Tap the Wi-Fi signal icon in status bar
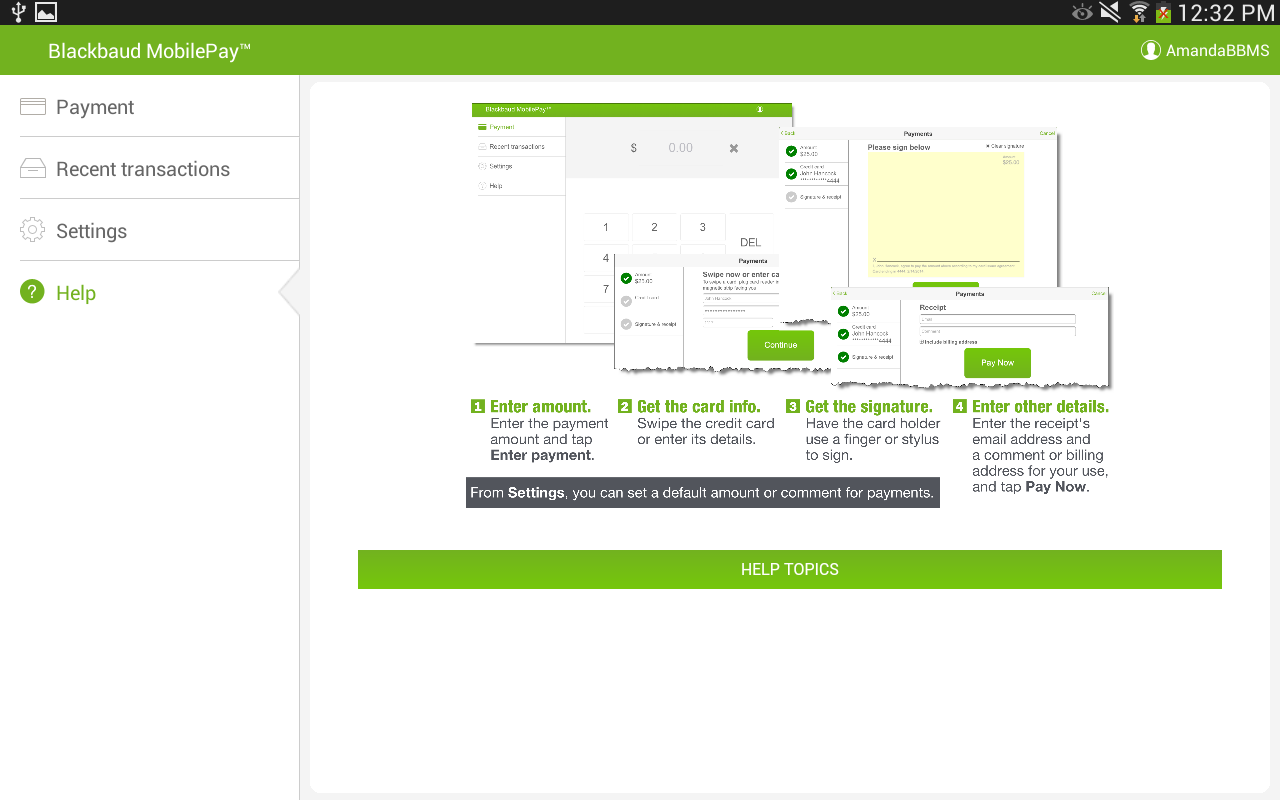 [x=1138, y=12]
